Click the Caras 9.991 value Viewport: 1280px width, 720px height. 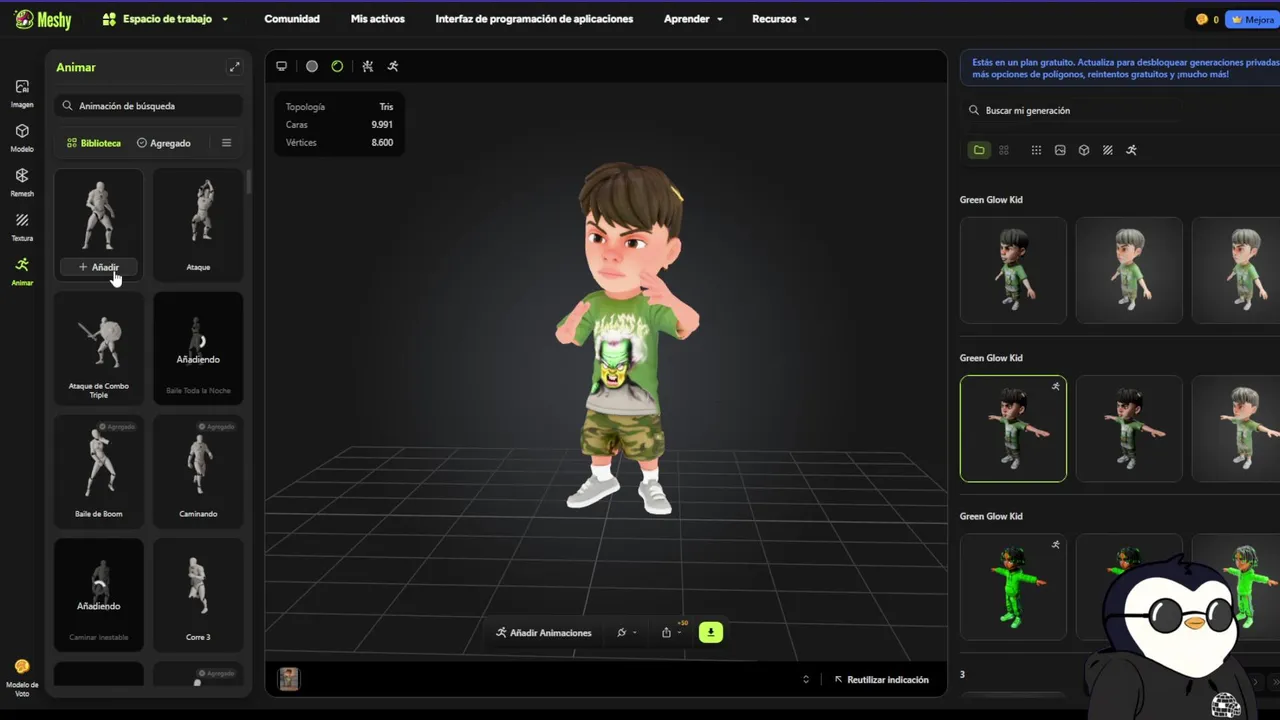(x=382, y=125)
